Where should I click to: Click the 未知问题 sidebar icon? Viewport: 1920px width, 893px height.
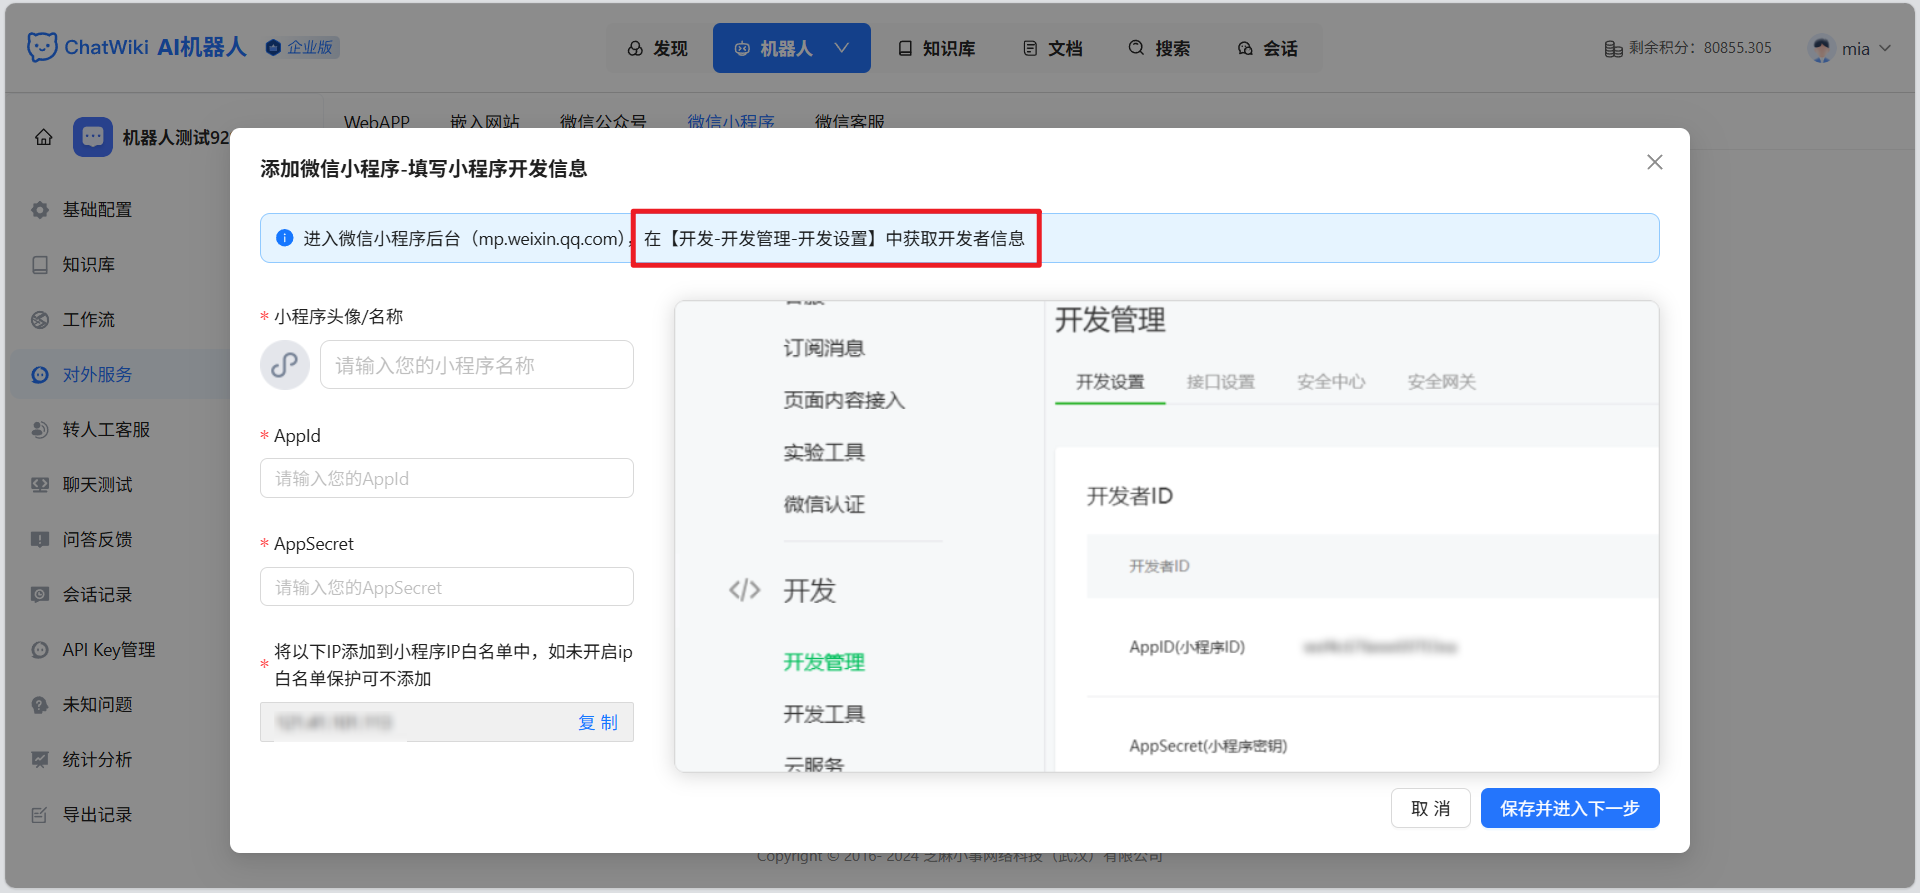point(40,705)
